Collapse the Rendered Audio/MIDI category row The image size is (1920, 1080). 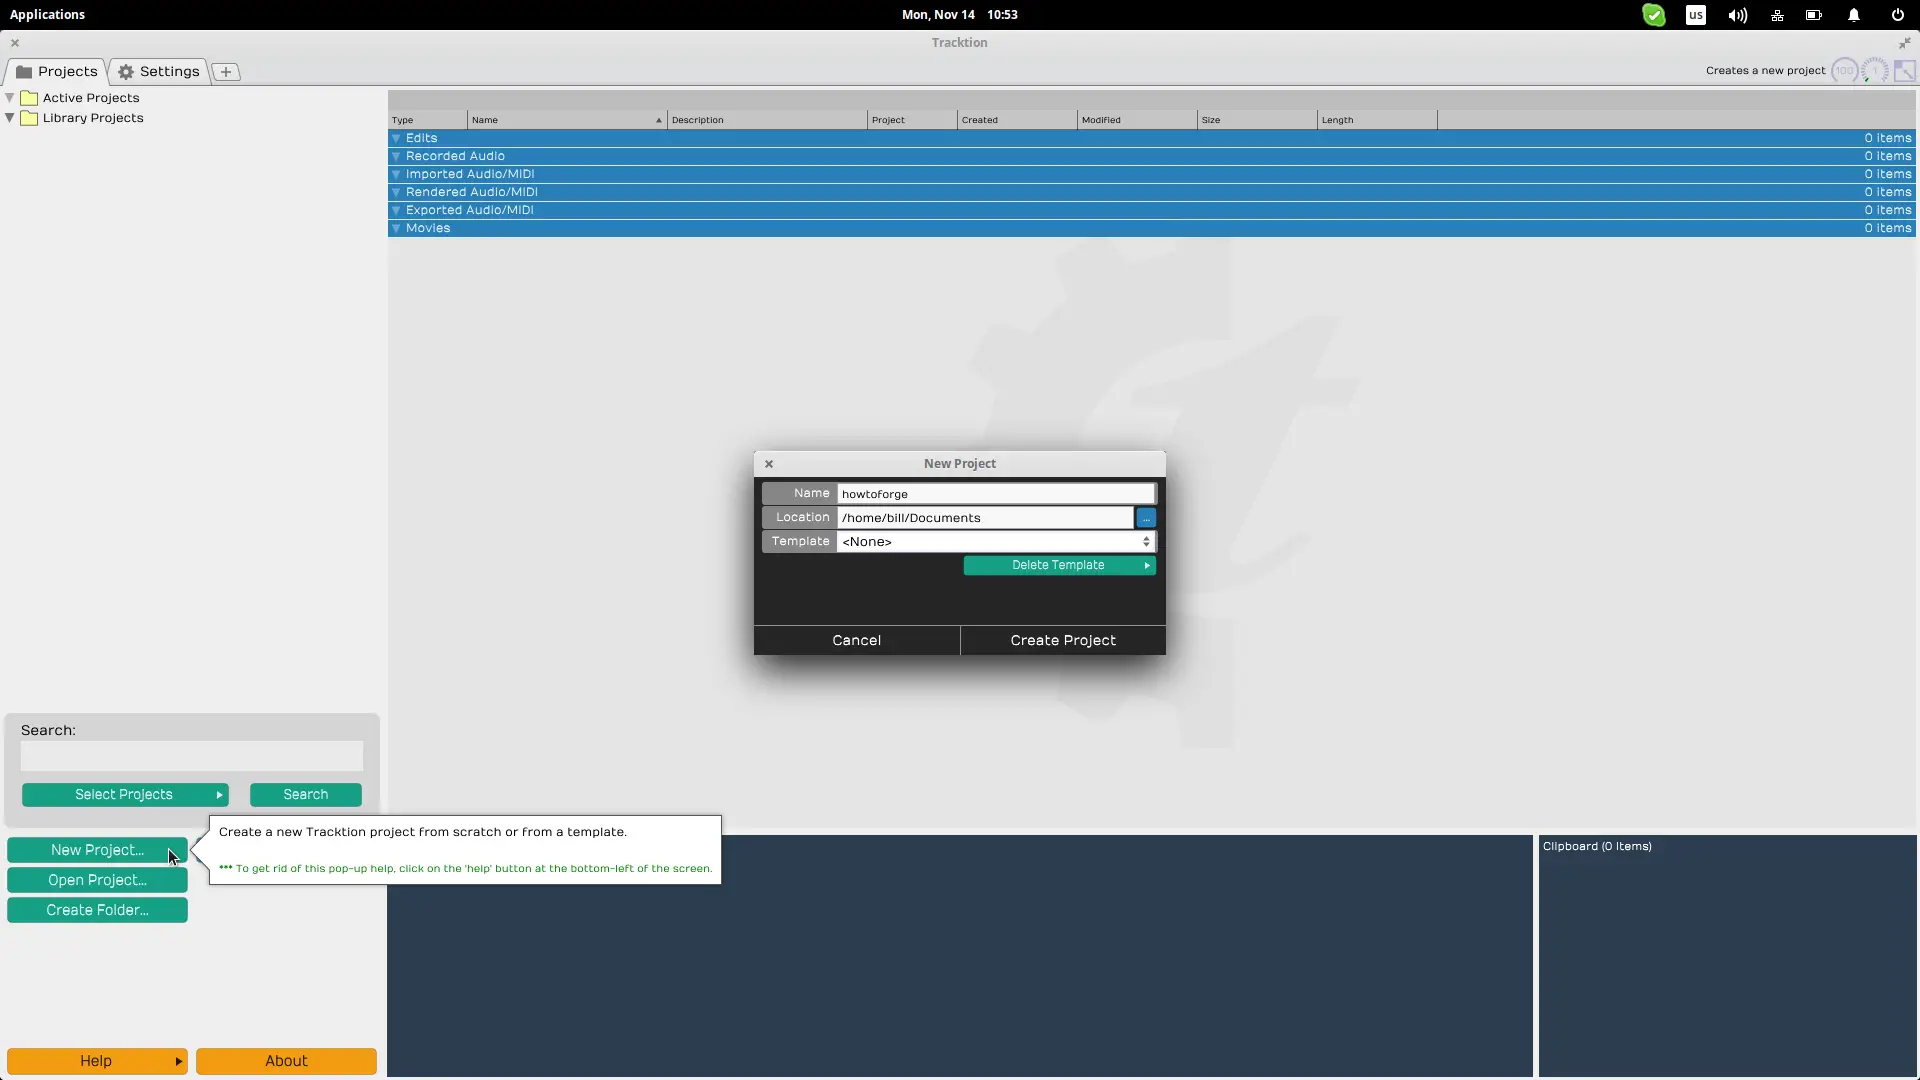396,192
